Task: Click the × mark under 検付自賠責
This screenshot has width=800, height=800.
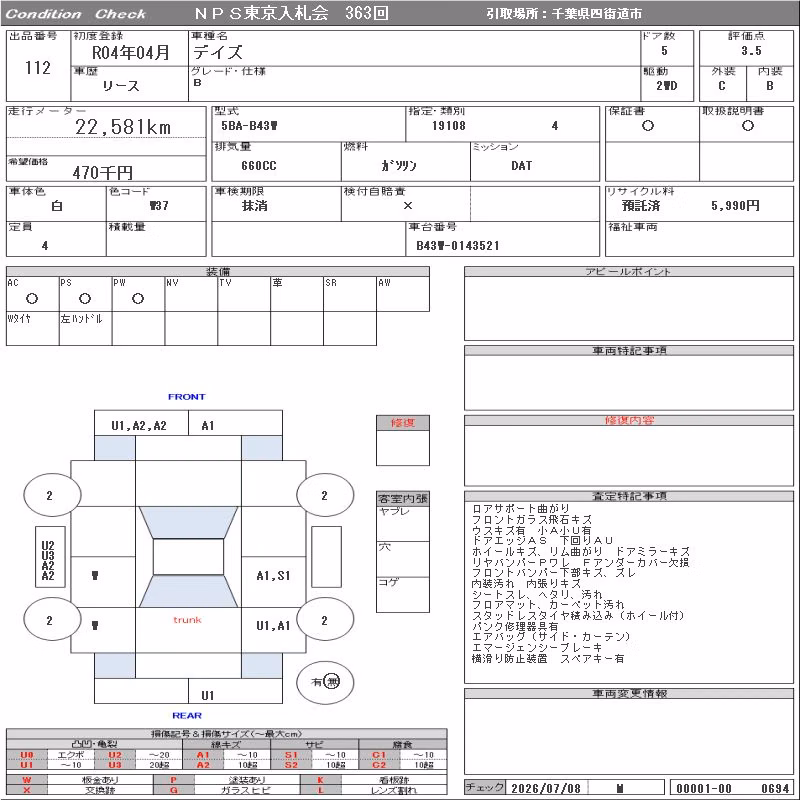Action: coord(408,206)
